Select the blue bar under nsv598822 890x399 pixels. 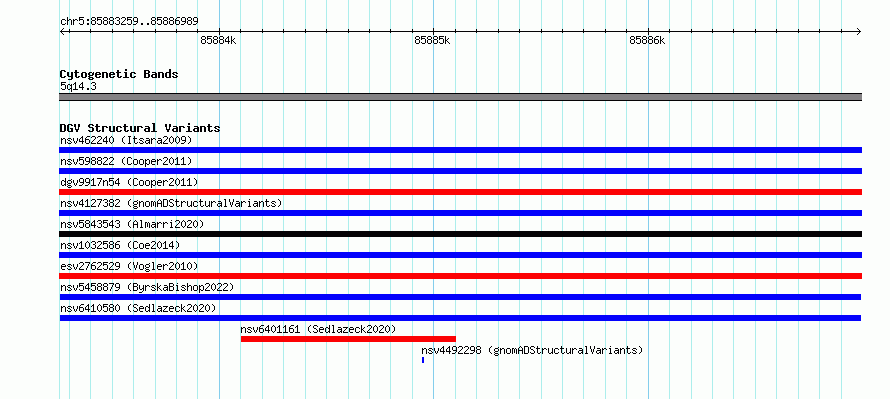460,171
